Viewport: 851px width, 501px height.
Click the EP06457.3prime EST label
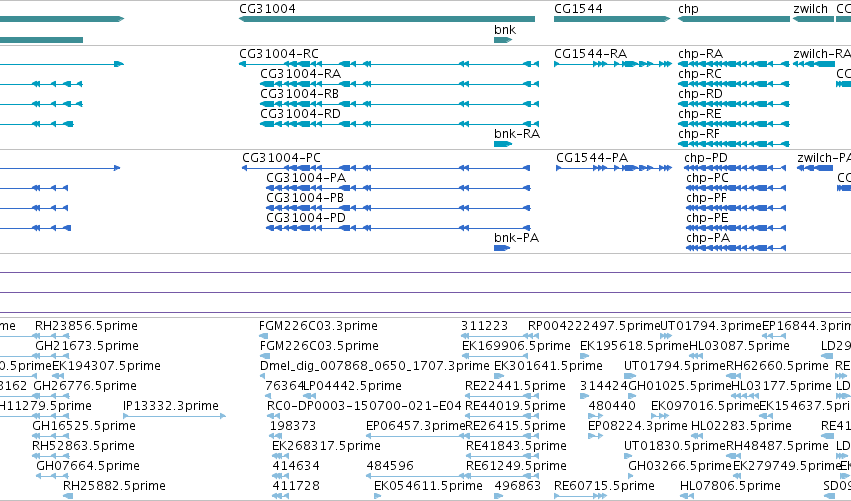click(x=416, y=427)
